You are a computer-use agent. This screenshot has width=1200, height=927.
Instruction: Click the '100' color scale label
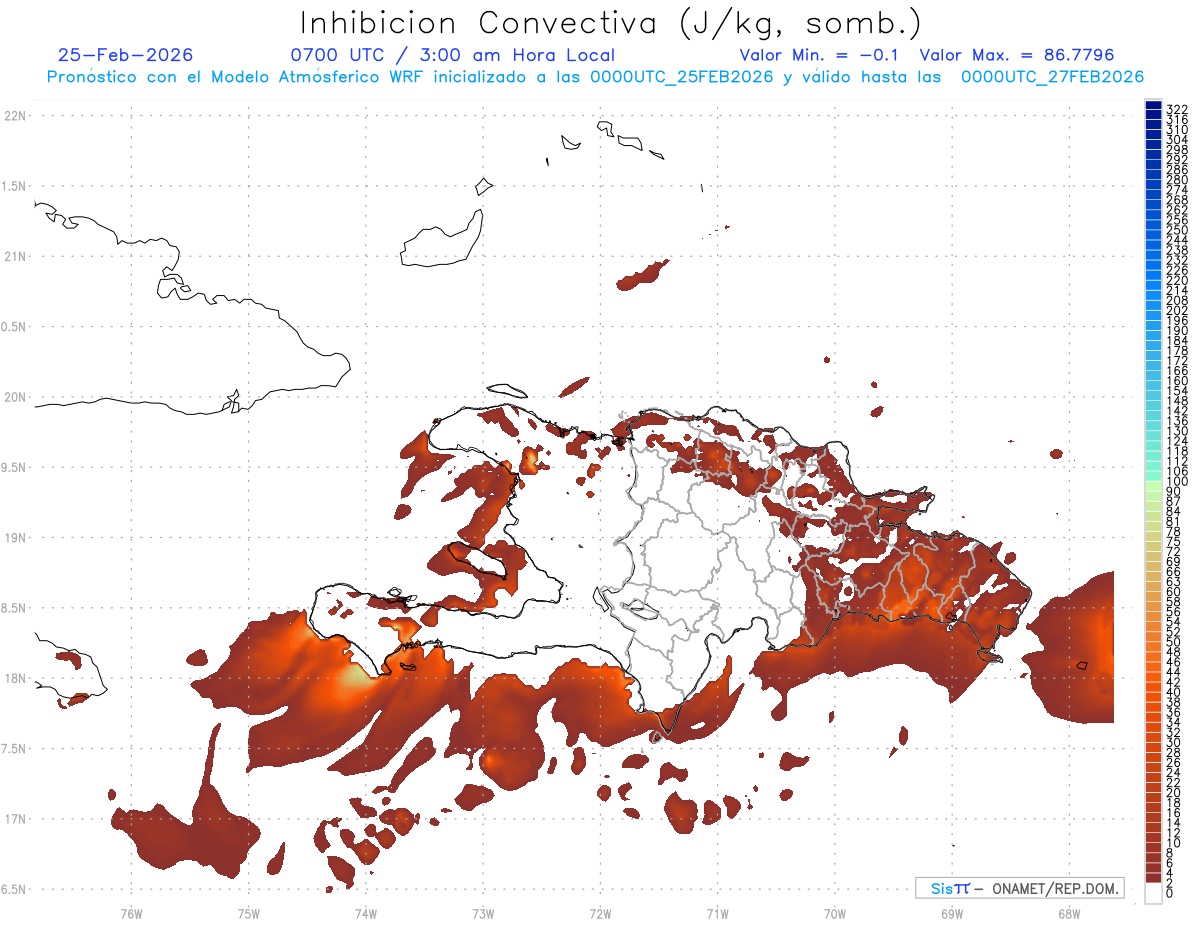pyautogui.click(x=1177, y=482)
